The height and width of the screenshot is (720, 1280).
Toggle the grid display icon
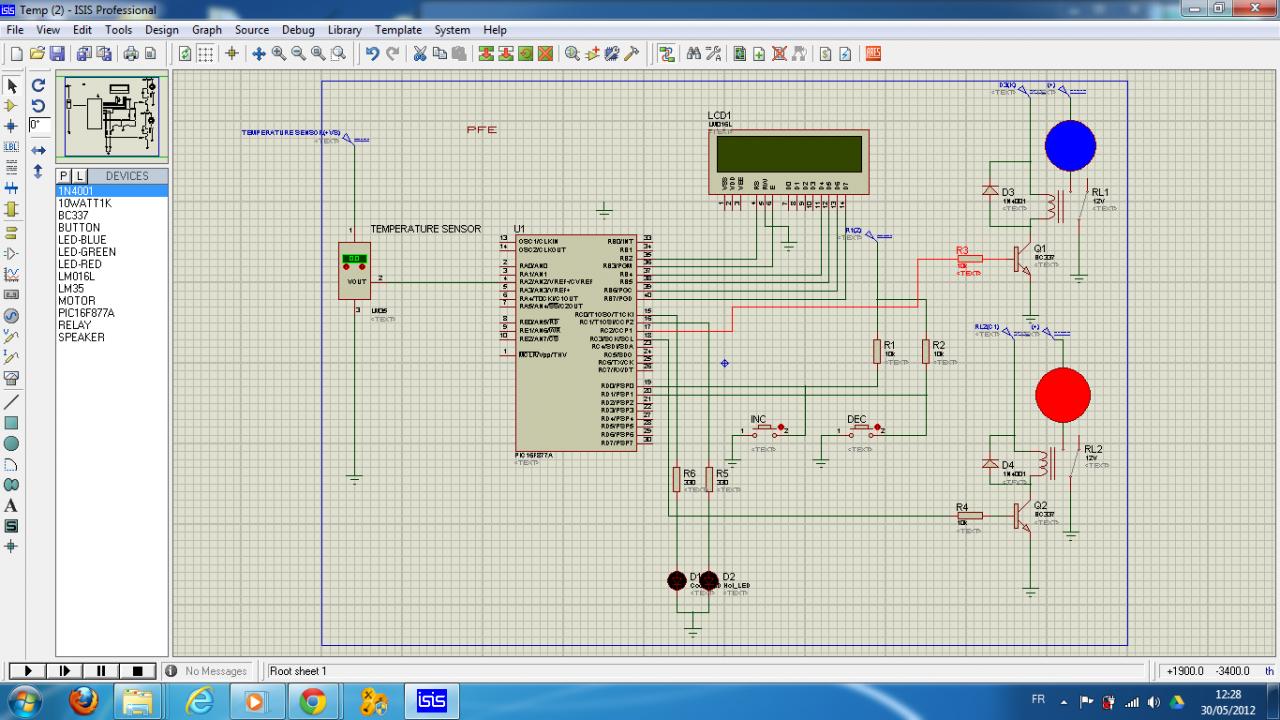(205, 54)
